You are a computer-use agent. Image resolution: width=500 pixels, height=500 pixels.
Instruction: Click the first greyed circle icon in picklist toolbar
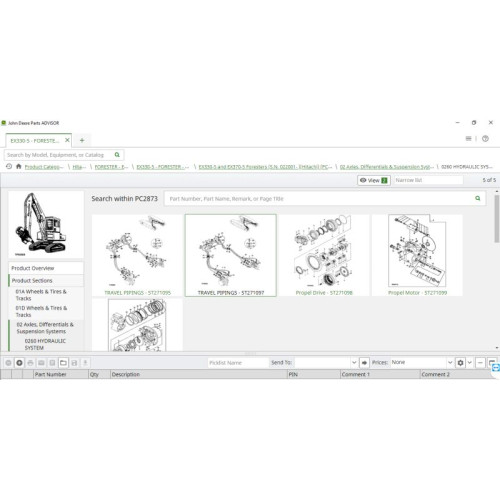8,363
